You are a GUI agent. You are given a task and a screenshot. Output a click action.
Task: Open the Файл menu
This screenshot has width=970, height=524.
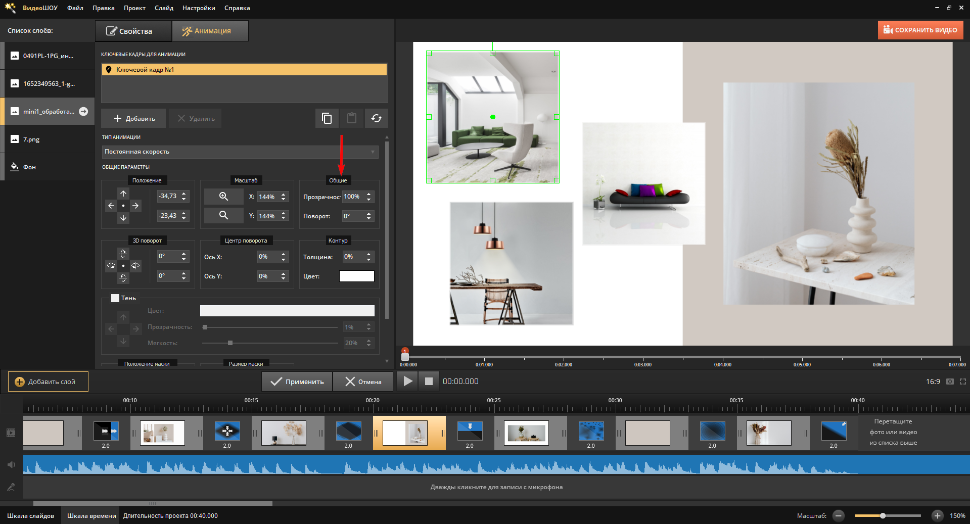click(75, 8)
